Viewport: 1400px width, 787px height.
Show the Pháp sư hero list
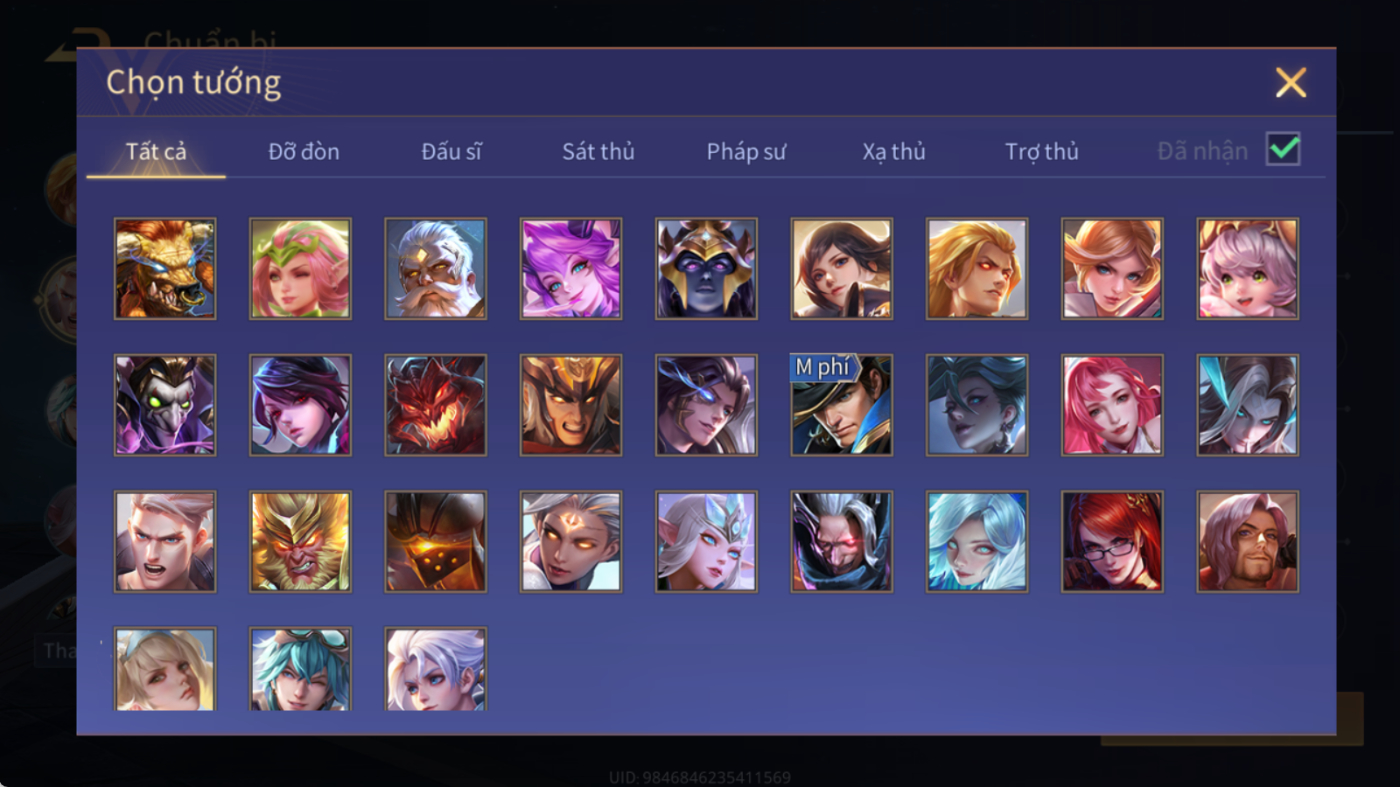coord(746,151)
